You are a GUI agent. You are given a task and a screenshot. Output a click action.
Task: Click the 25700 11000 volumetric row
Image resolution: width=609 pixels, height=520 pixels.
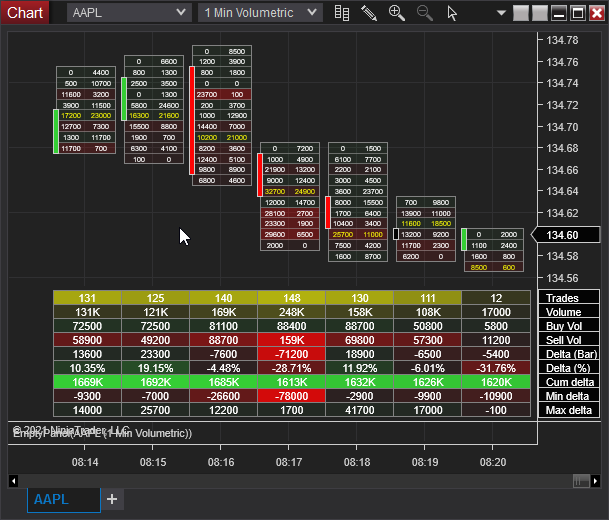[358, 235]
